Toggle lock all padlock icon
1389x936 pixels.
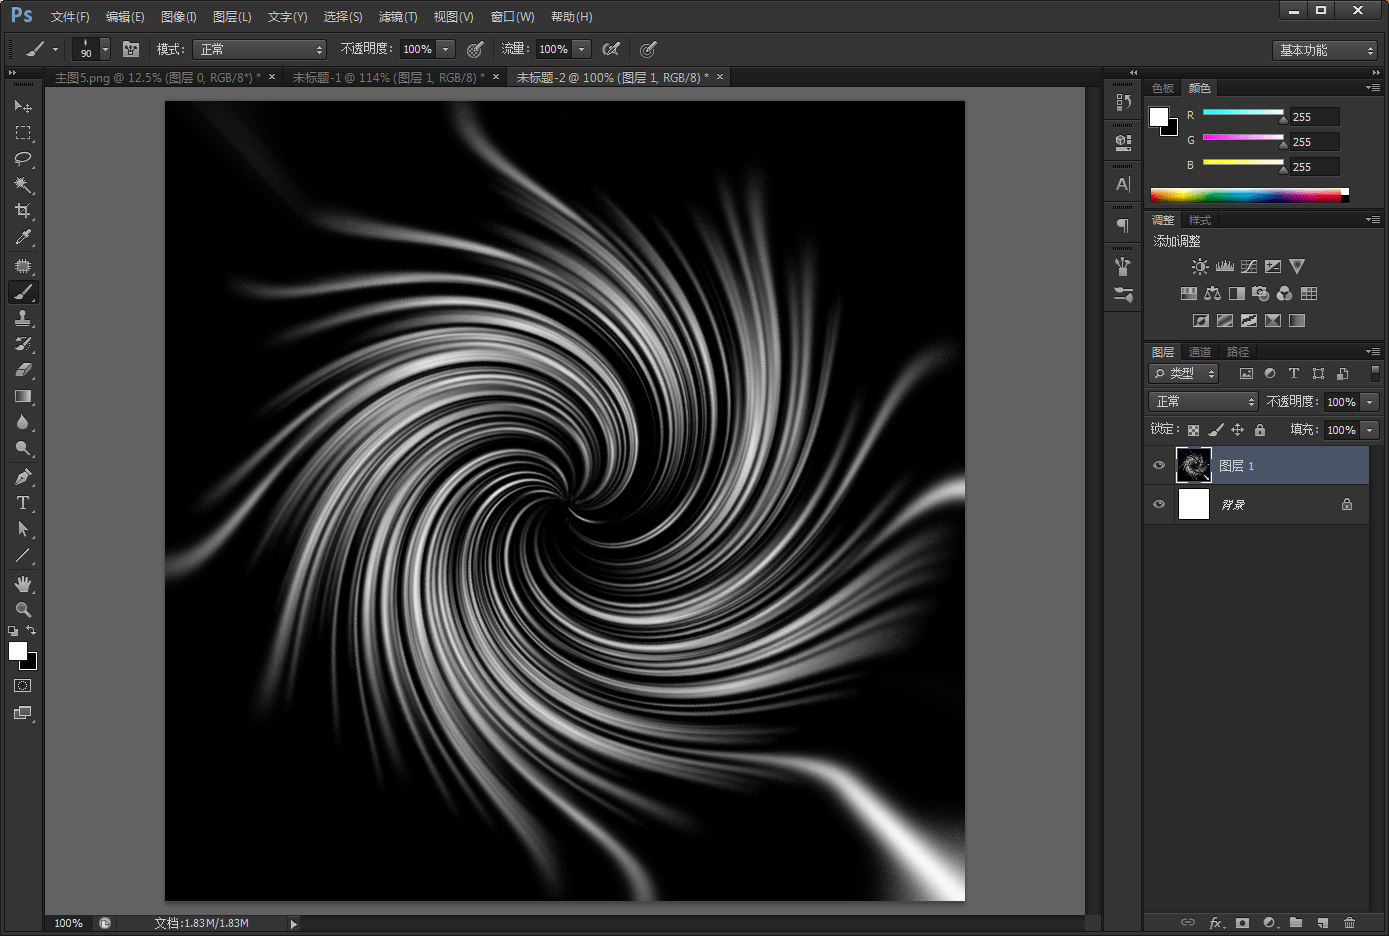(x=1260, y=430)
